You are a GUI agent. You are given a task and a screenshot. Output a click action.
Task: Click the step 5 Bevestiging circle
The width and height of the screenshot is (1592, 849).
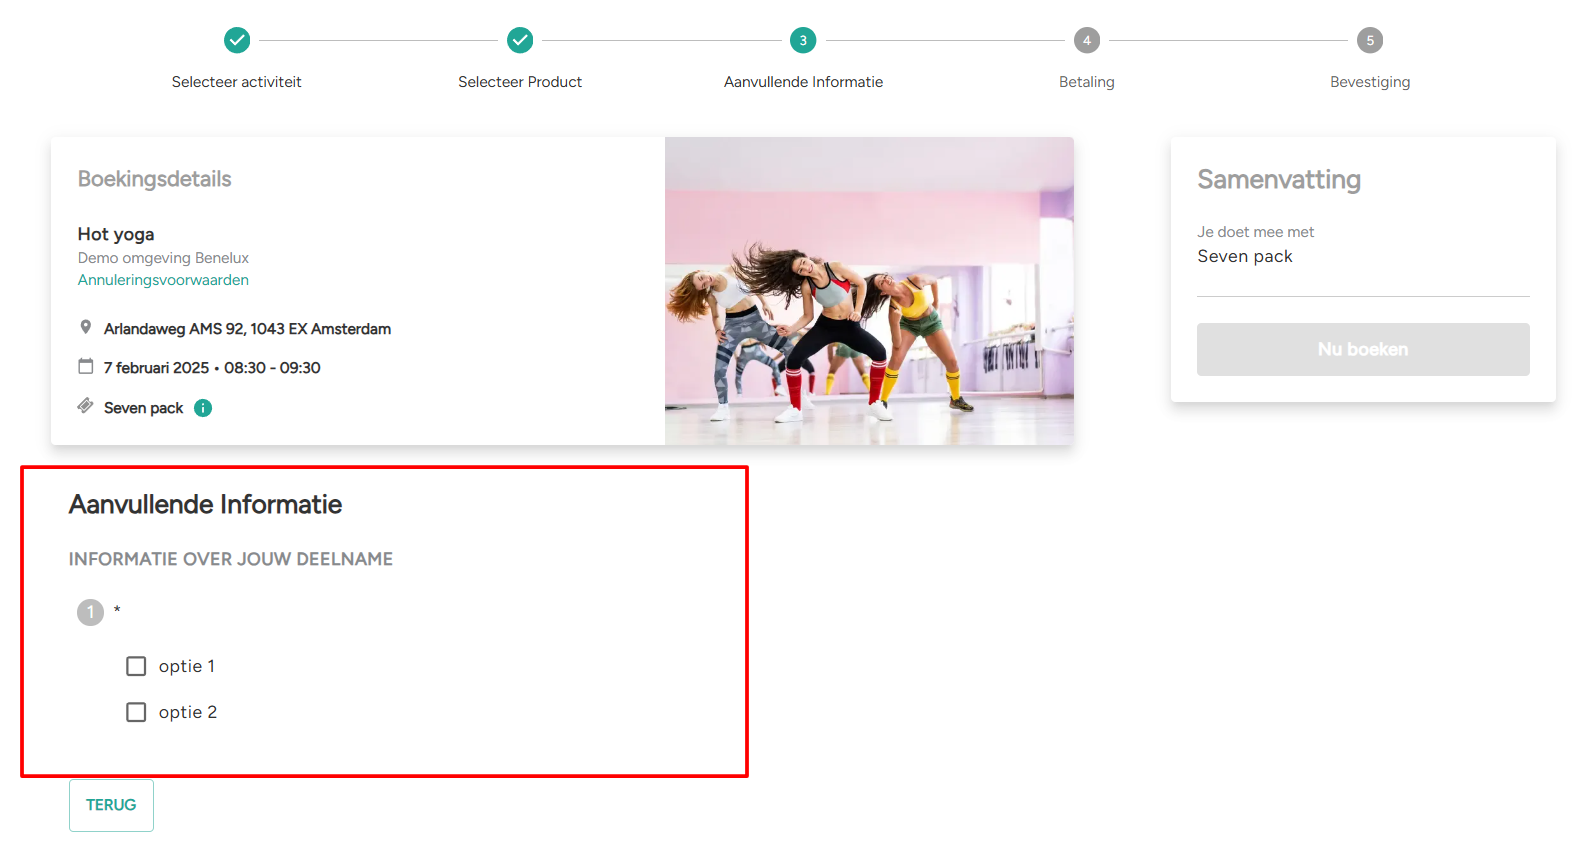pos(1370,40)
